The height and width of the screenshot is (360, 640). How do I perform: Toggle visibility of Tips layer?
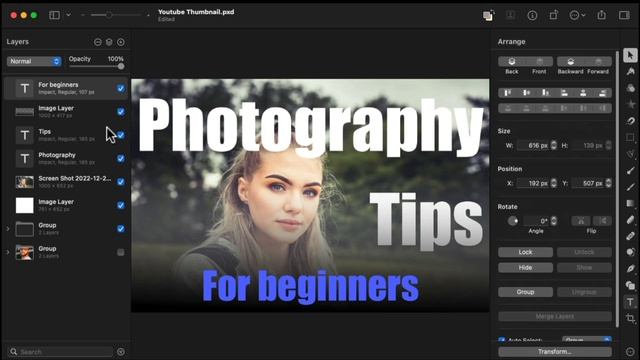[x=121, y=135]
